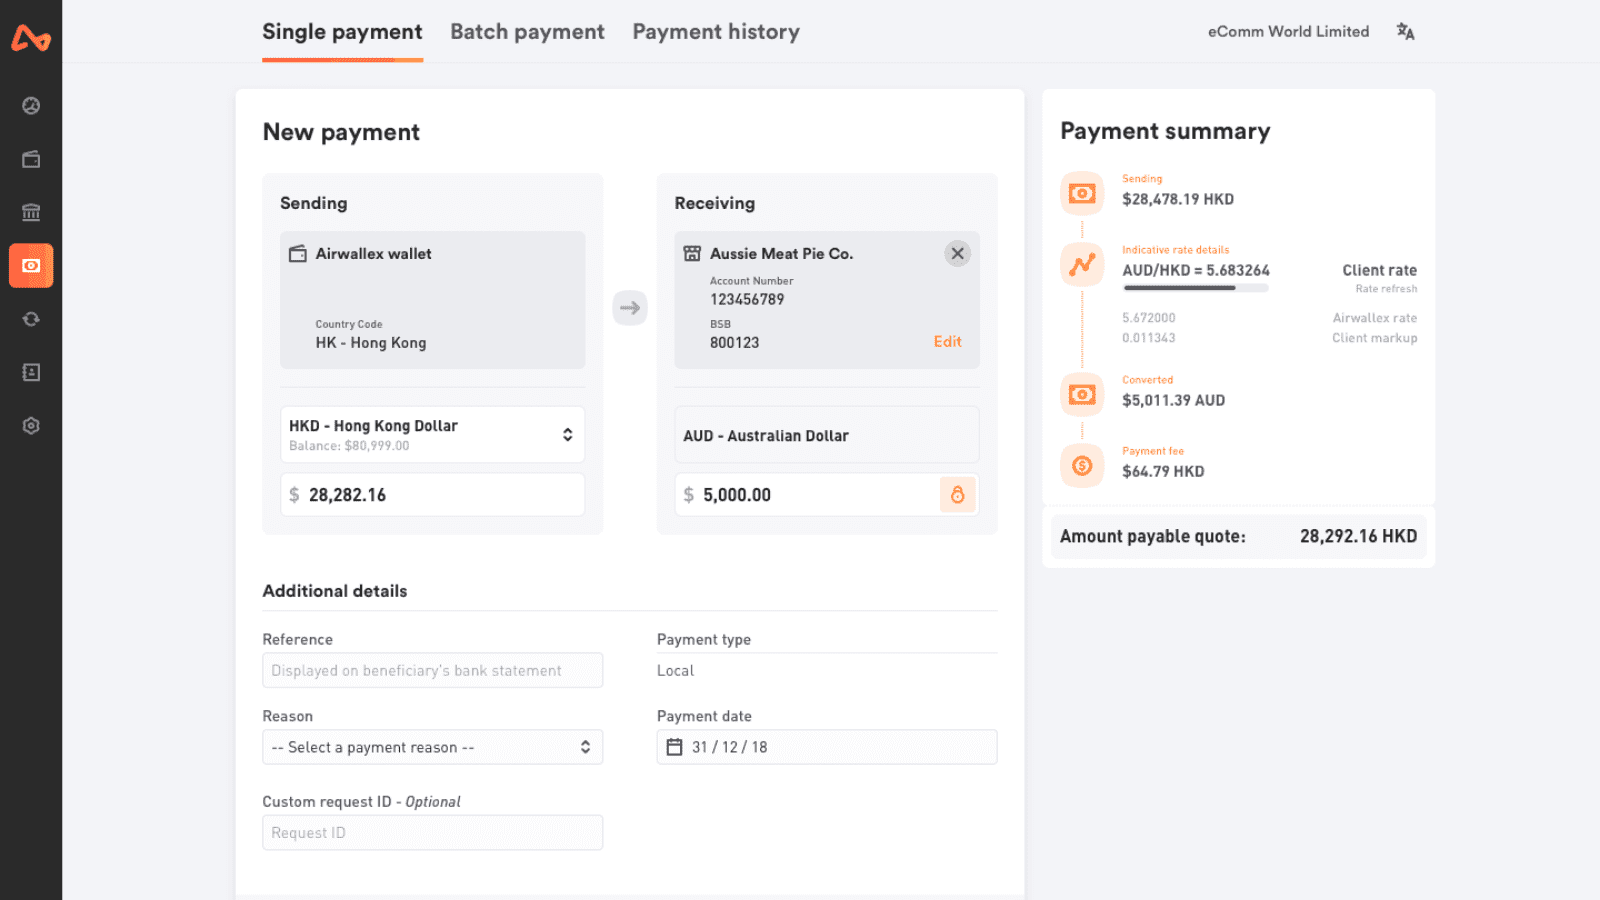The width and height of the screenshot is (1600, 900).
Task: Click the rate refresh progress bar
Action: [x=1195, y=288]
